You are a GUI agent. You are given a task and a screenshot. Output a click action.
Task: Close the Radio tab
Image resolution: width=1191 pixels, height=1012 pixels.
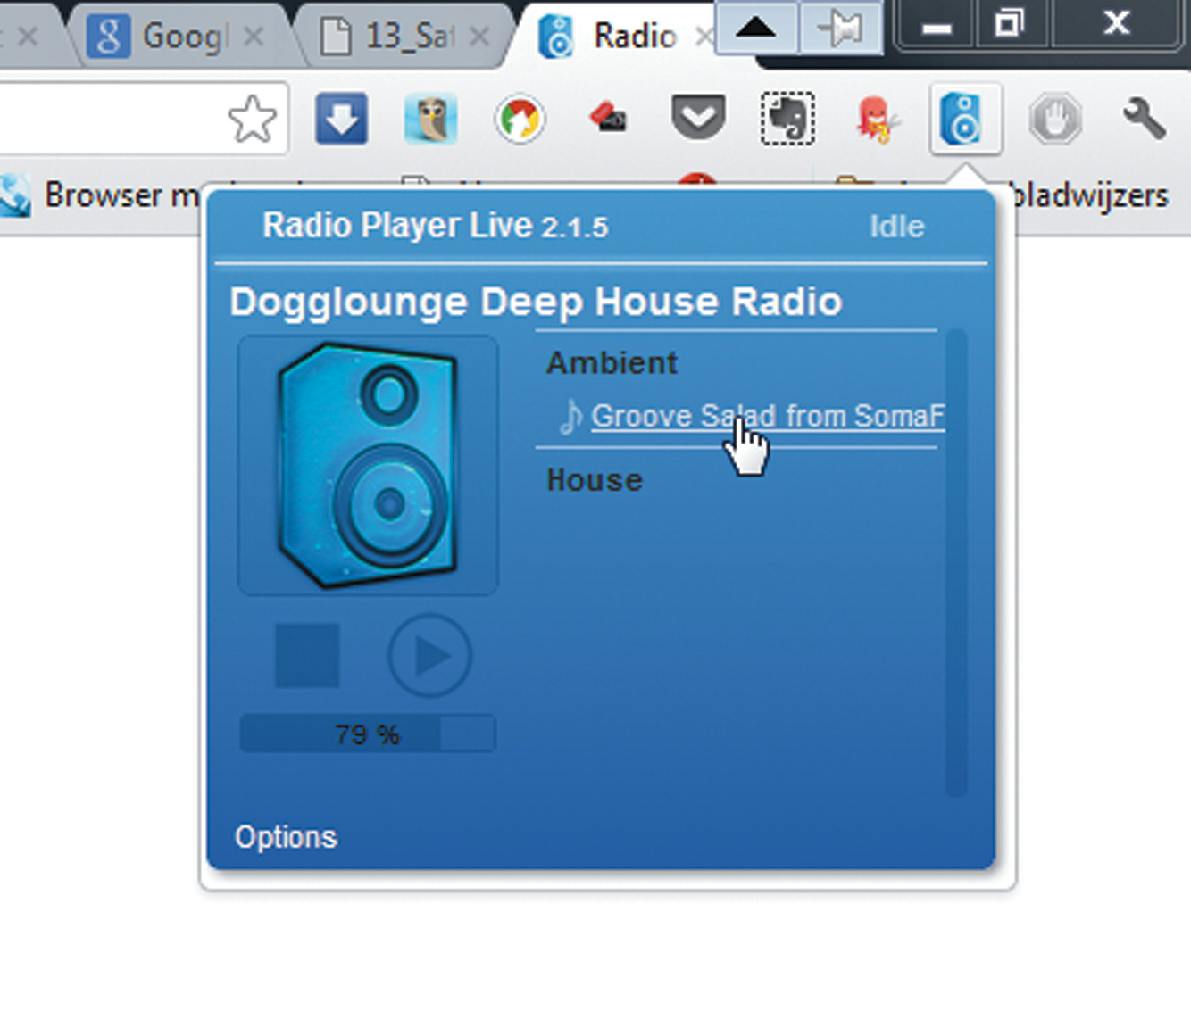click(704, 36)
